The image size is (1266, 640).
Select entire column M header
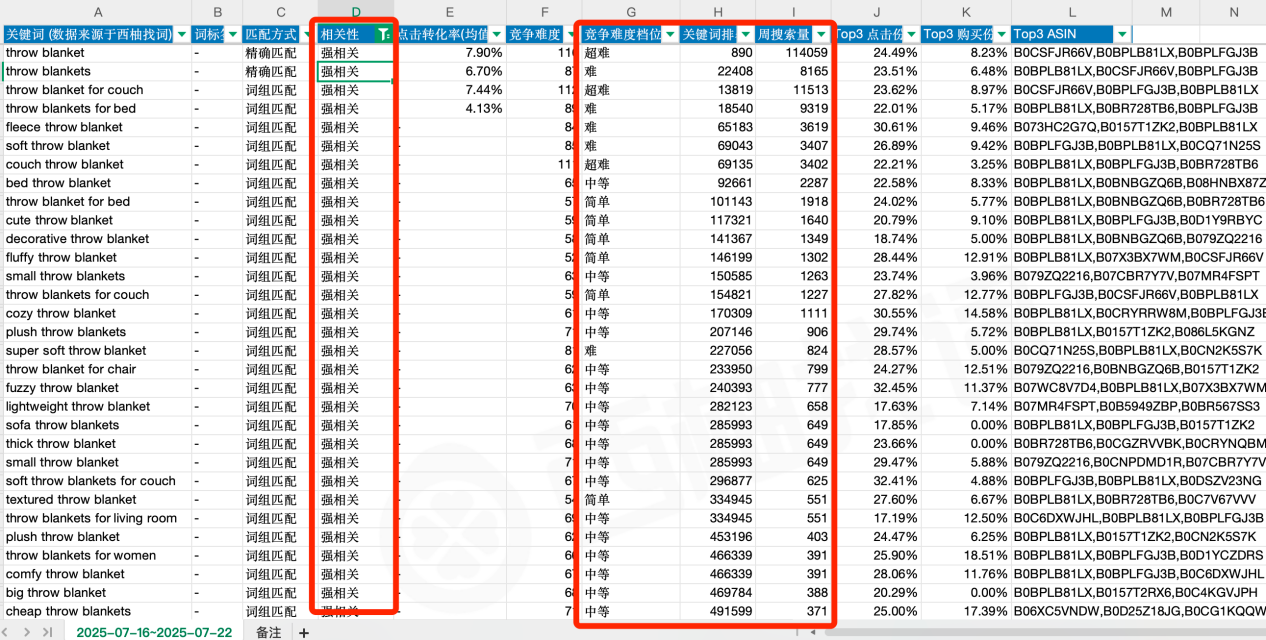(1166, 12)
